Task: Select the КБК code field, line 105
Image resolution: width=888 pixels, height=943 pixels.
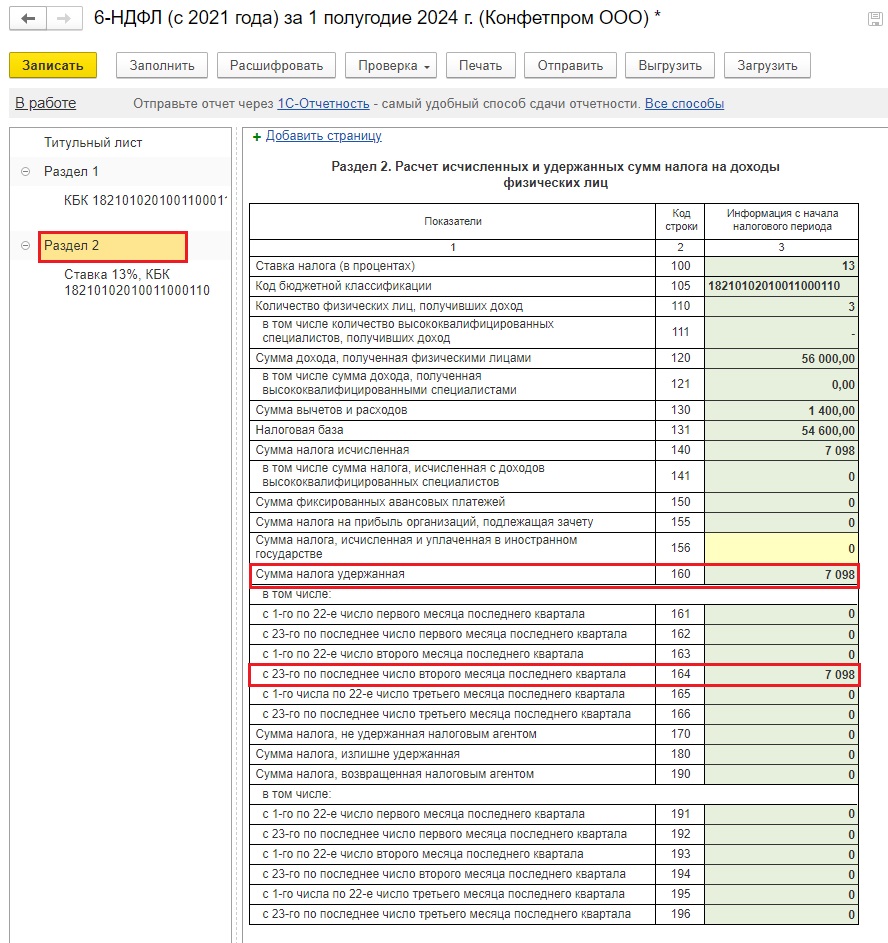Action: pyautogui.click(x=781, y=286)
